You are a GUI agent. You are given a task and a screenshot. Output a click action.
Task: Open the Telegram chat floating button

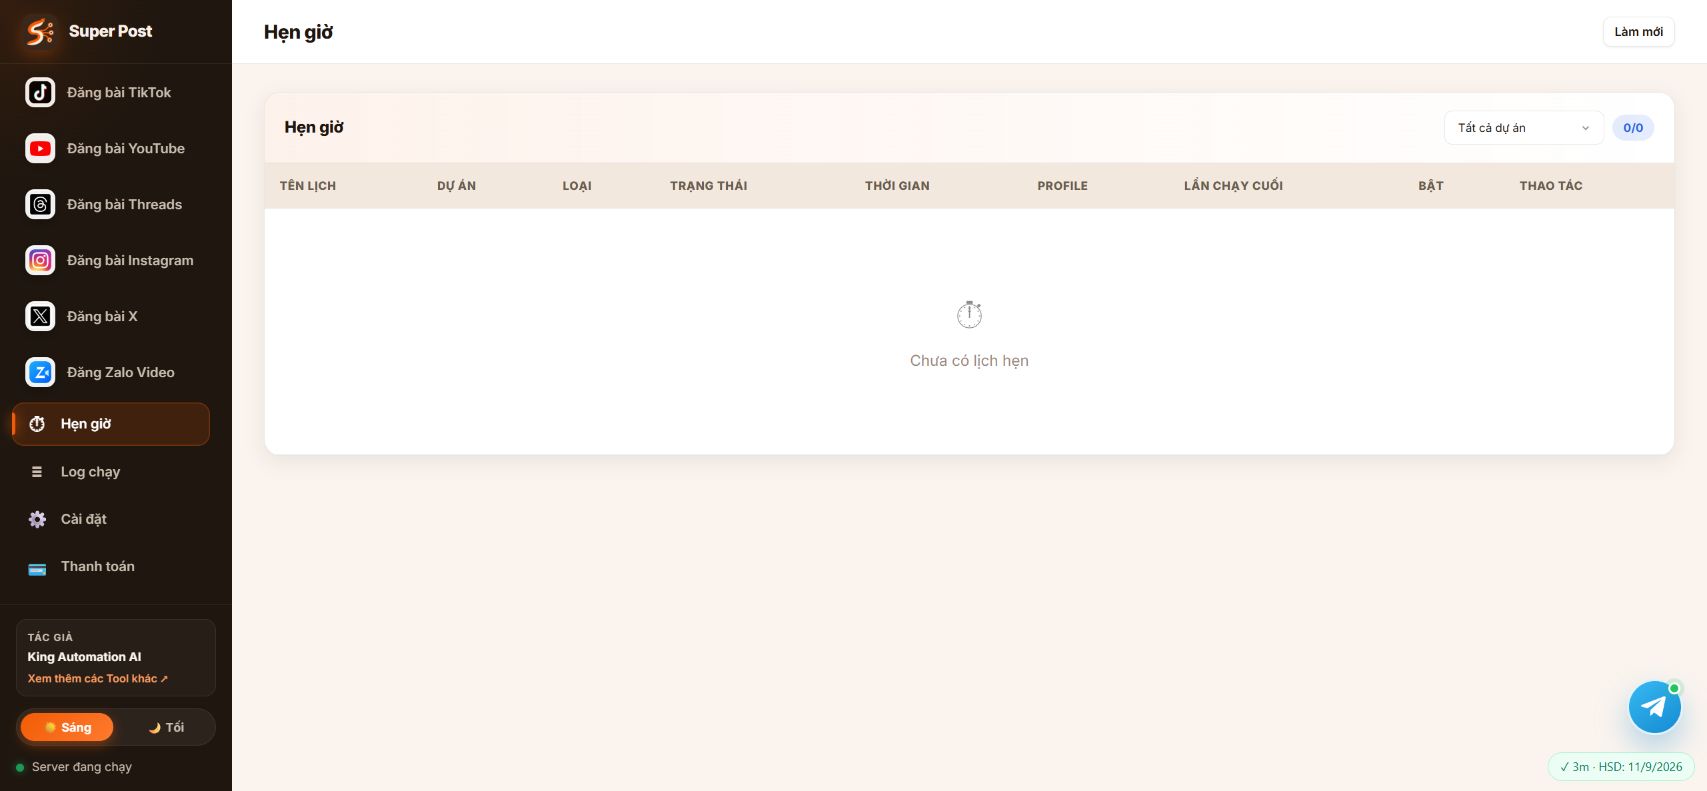click(x=1654, y=707)
